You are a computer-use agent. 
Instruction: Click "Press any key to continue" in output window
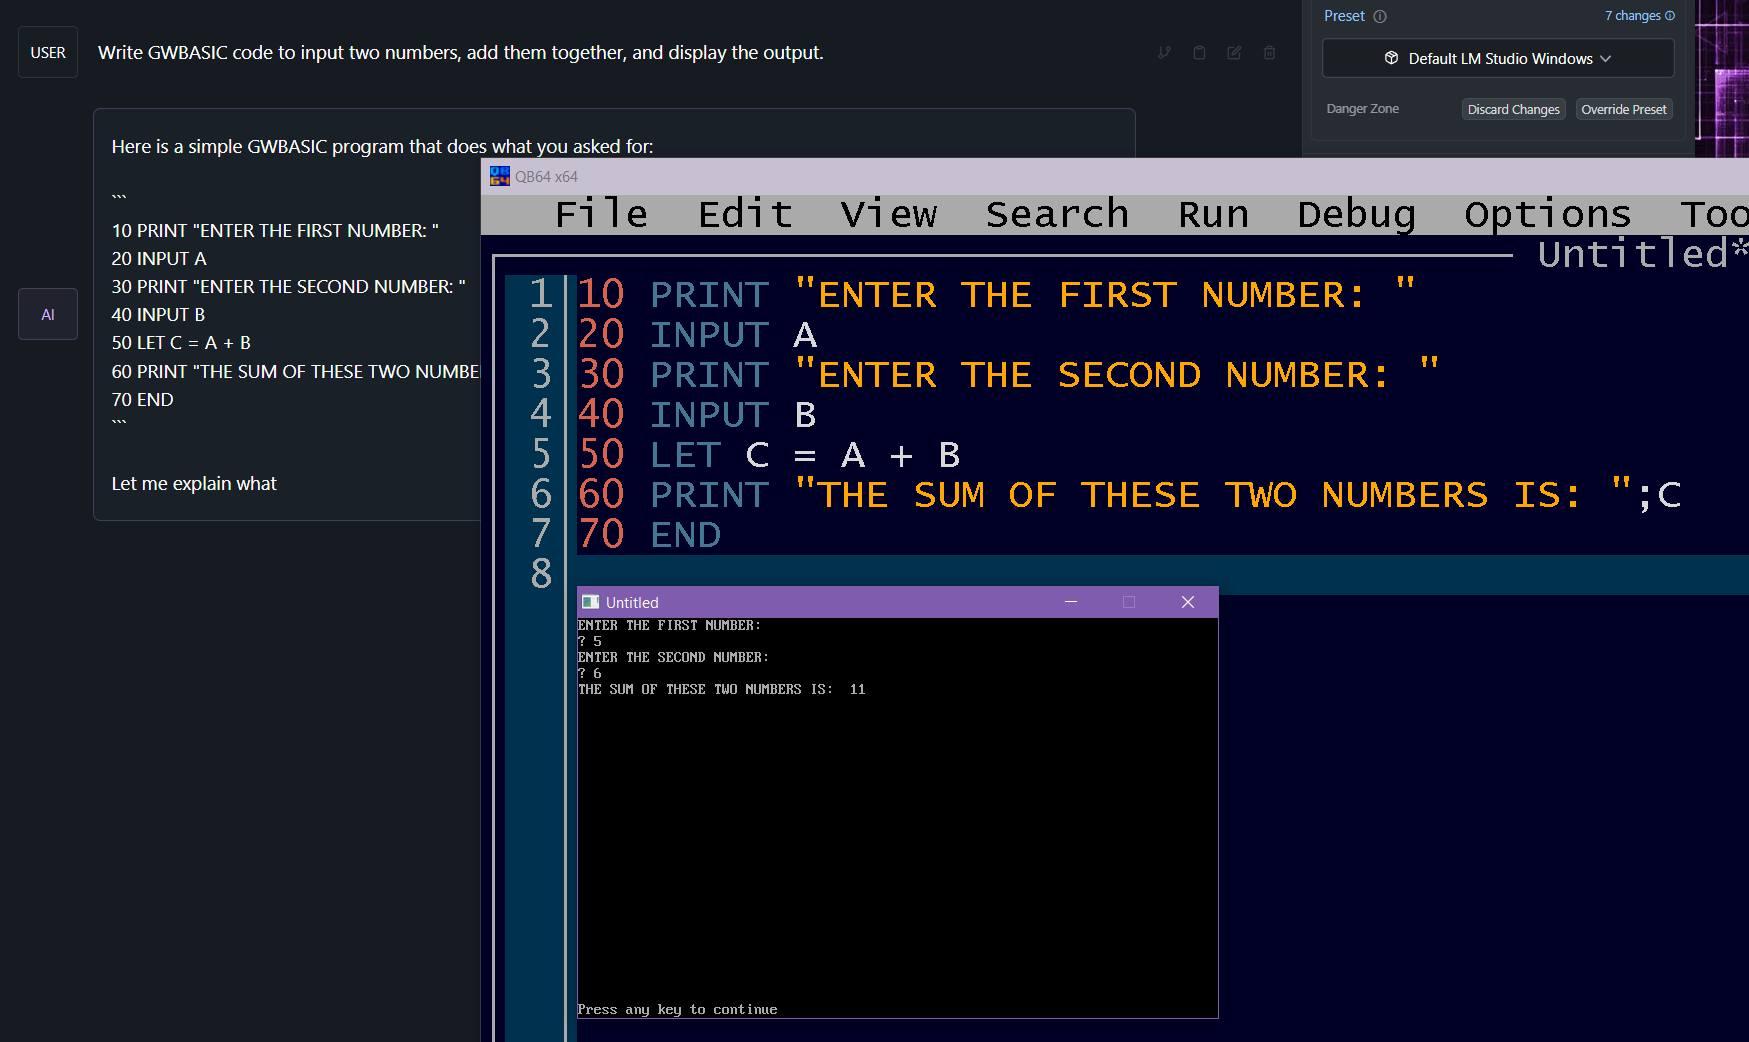[x=677, y=1009]
